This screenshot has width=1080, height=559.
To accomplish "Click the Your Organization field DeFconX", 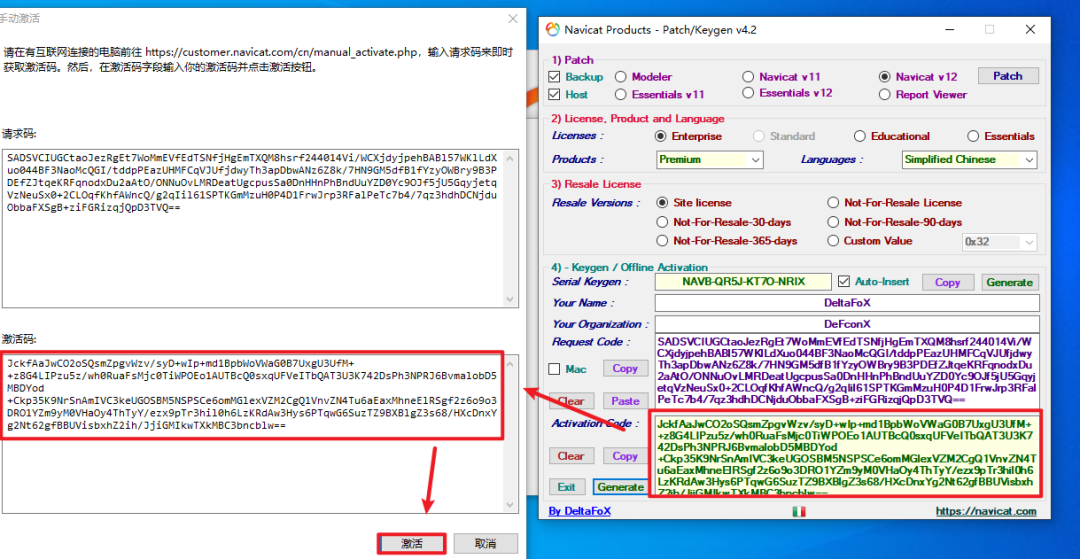I will (847, 324).
